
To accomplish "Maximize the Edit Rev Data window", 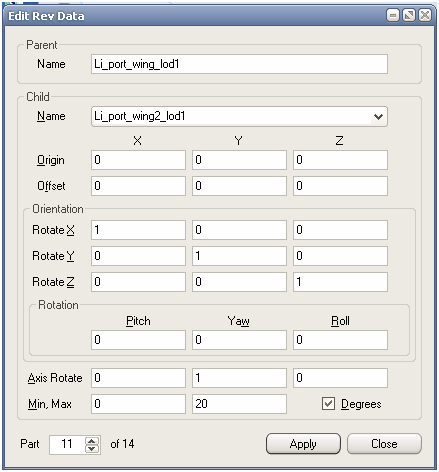I will (409, 15).
